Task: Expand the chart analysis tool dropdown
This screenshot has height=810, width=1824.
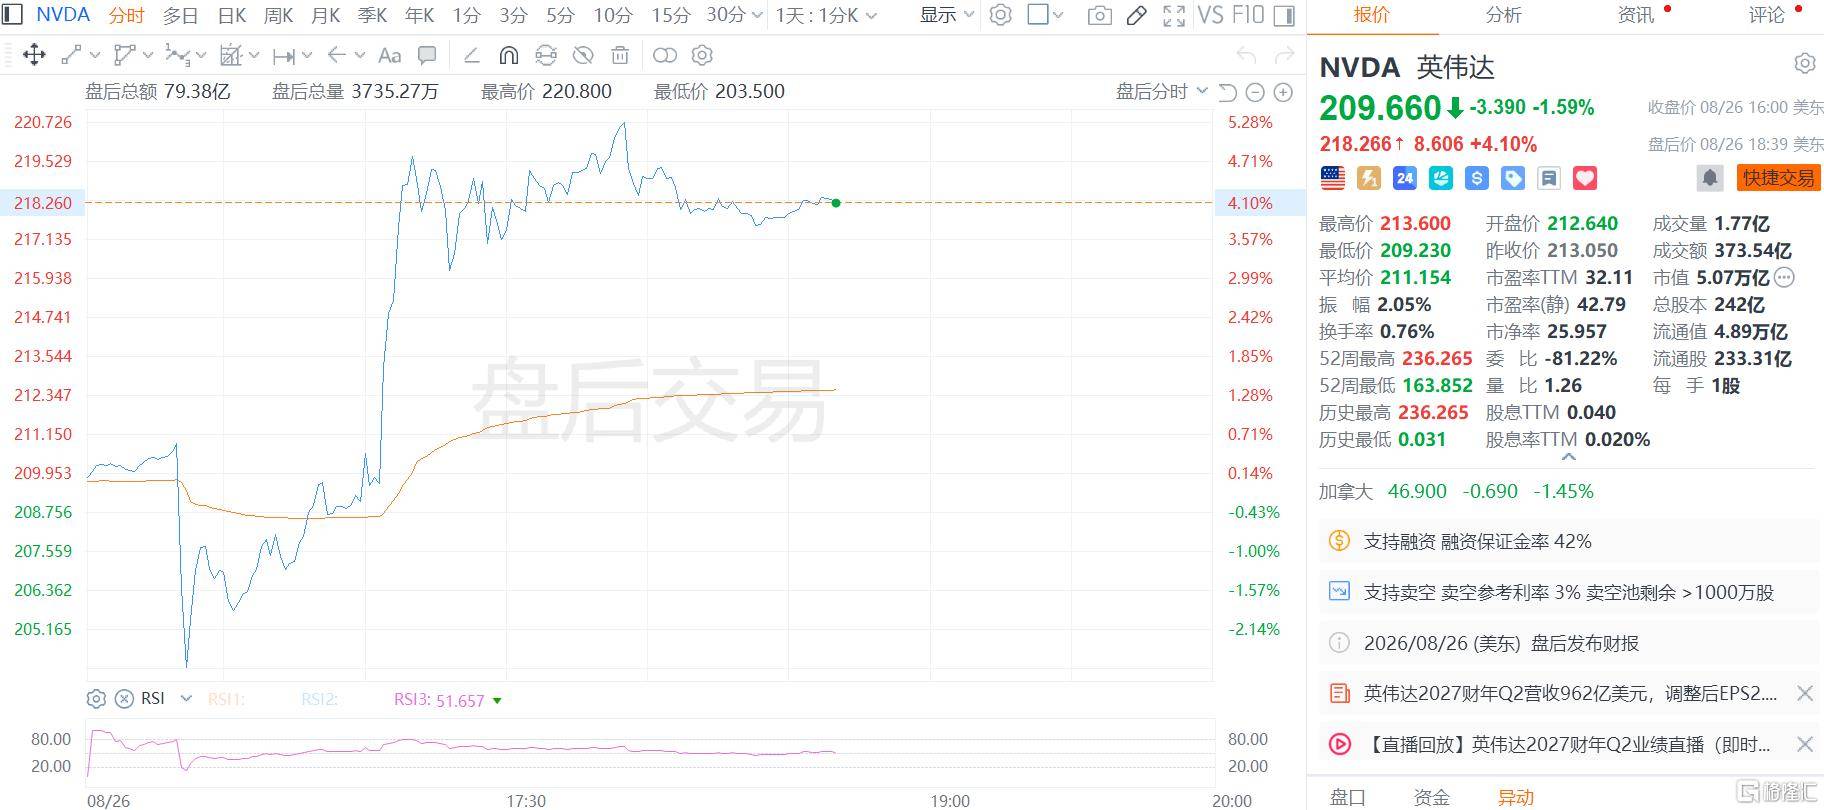Action: pyautogui.click(x=254, y=55)
